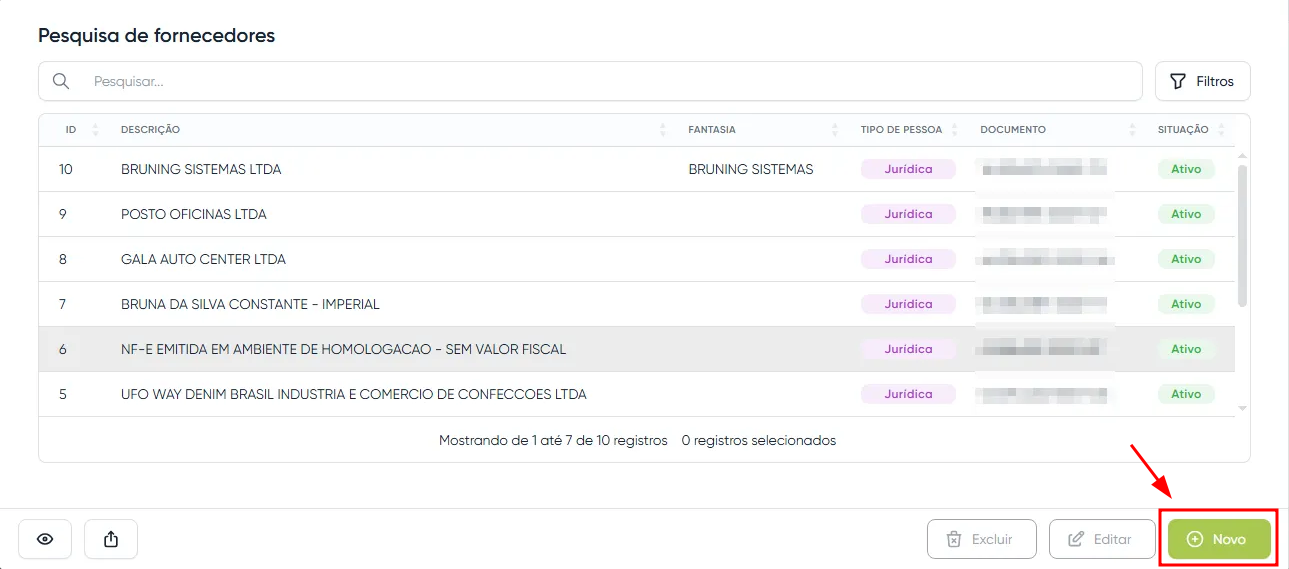Viewport: 1289px width, 569px height.
Task: Select the GALA AUTO CENTER LTDA row
Action: tap(203, 259)
